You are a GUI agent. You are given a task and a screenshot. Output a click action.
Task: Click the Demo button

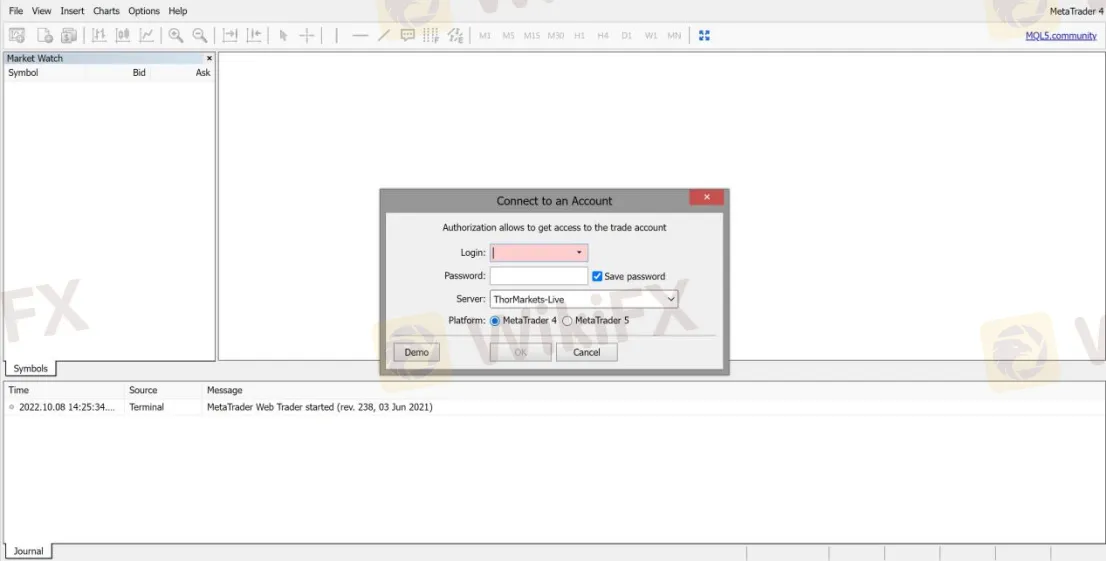pyautogui.click(x=416, y=352)
